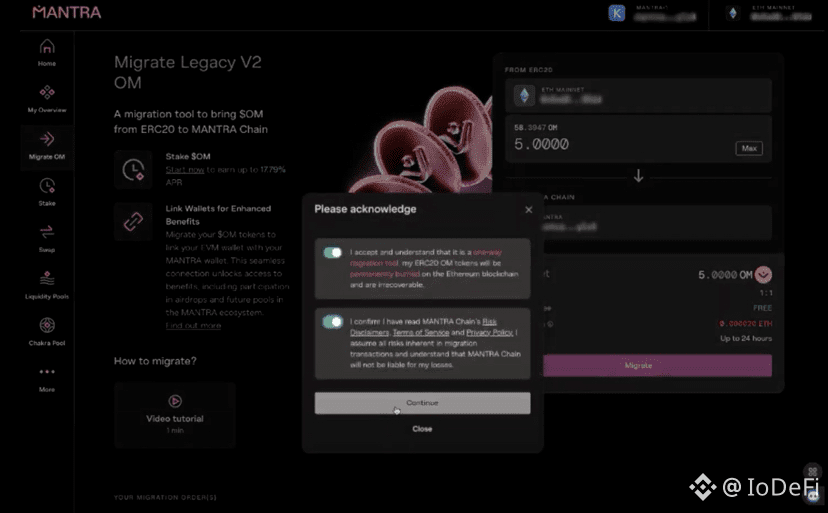Image resolution: width=828 pixels, height=513 pixels.
Task: Open Liquidity Pools in the sidebar
Action: 47,285
